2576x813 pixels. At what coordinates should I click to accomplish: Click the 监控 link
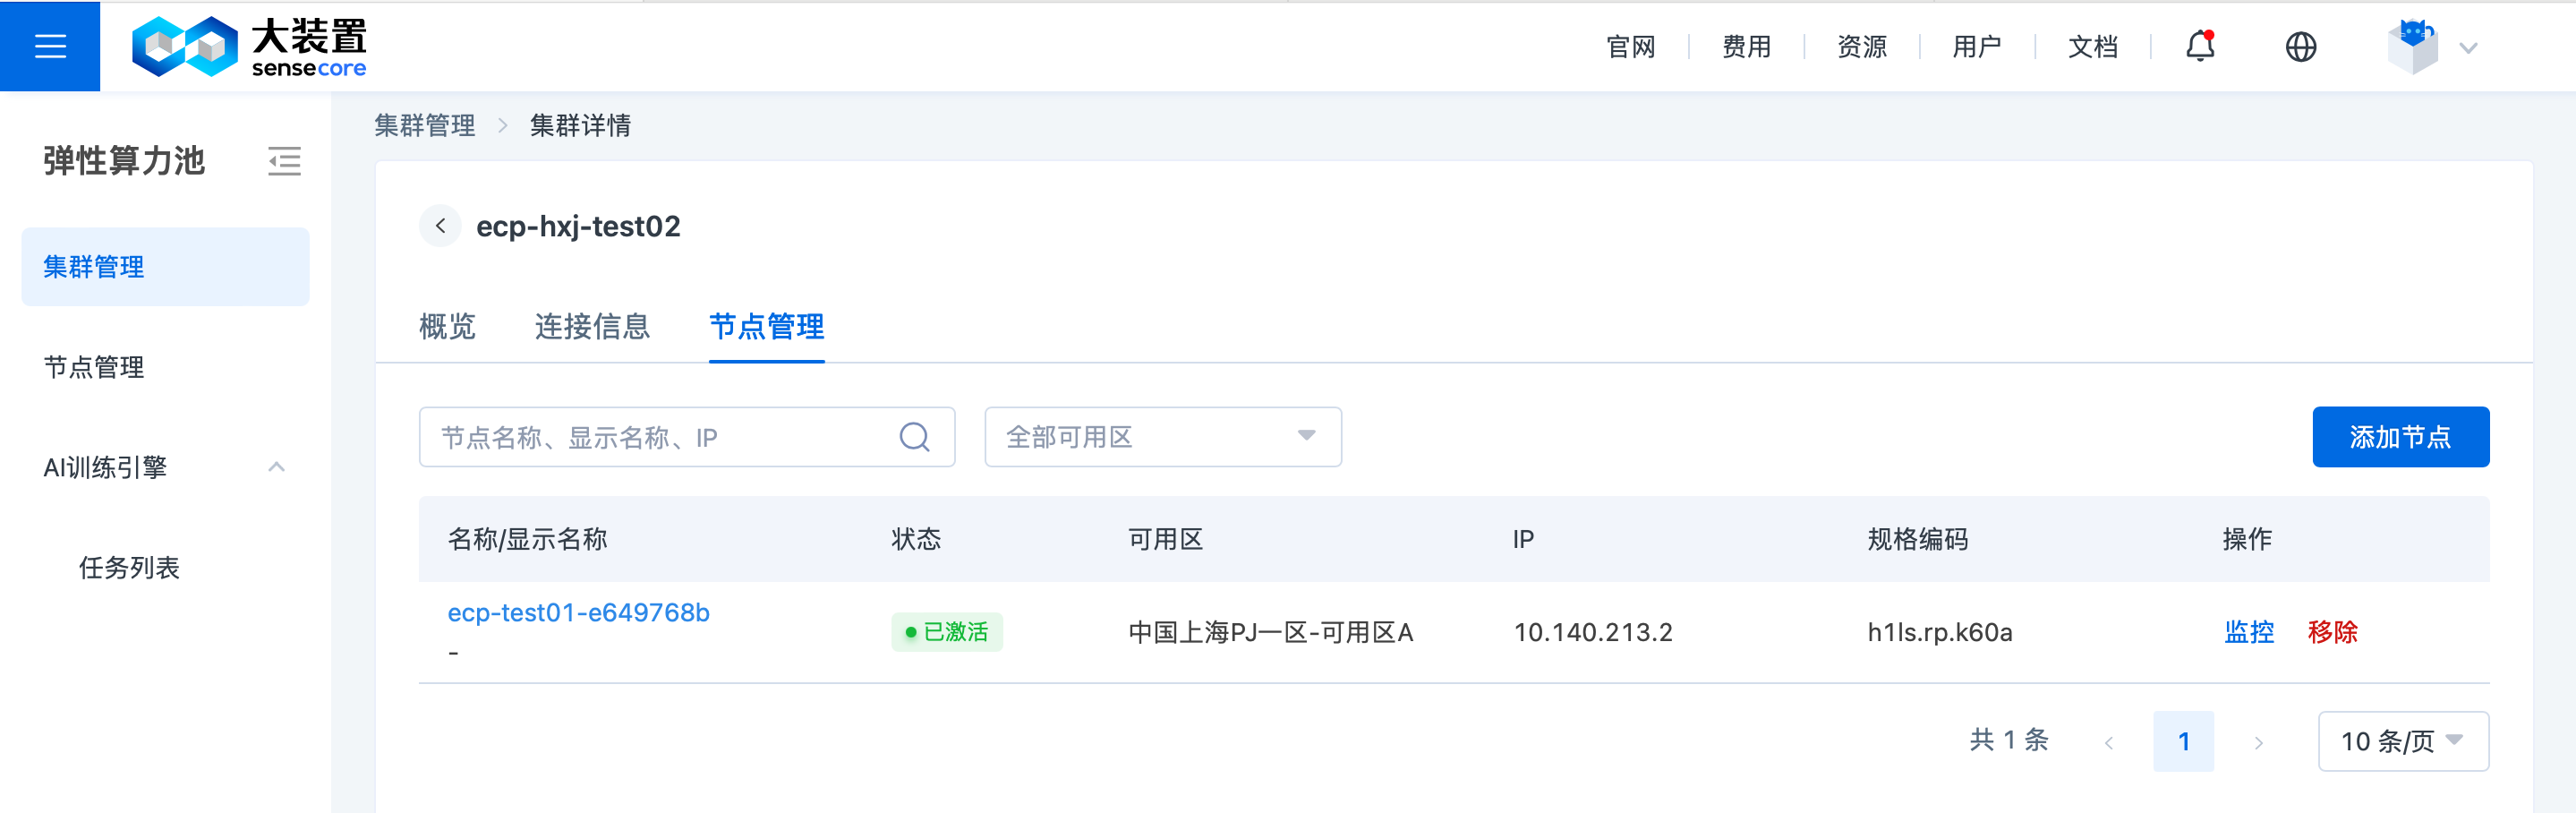[2249, 632]
